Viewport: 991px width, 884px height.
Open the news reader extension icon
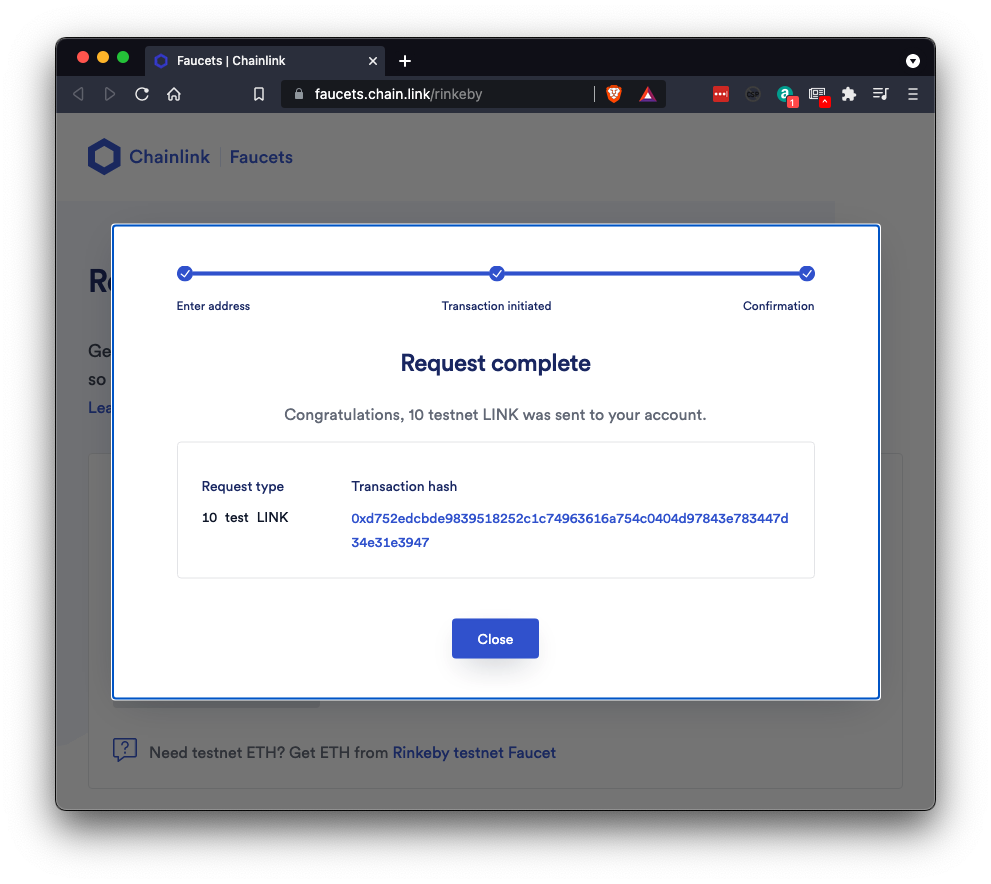(x=818, y=95)
